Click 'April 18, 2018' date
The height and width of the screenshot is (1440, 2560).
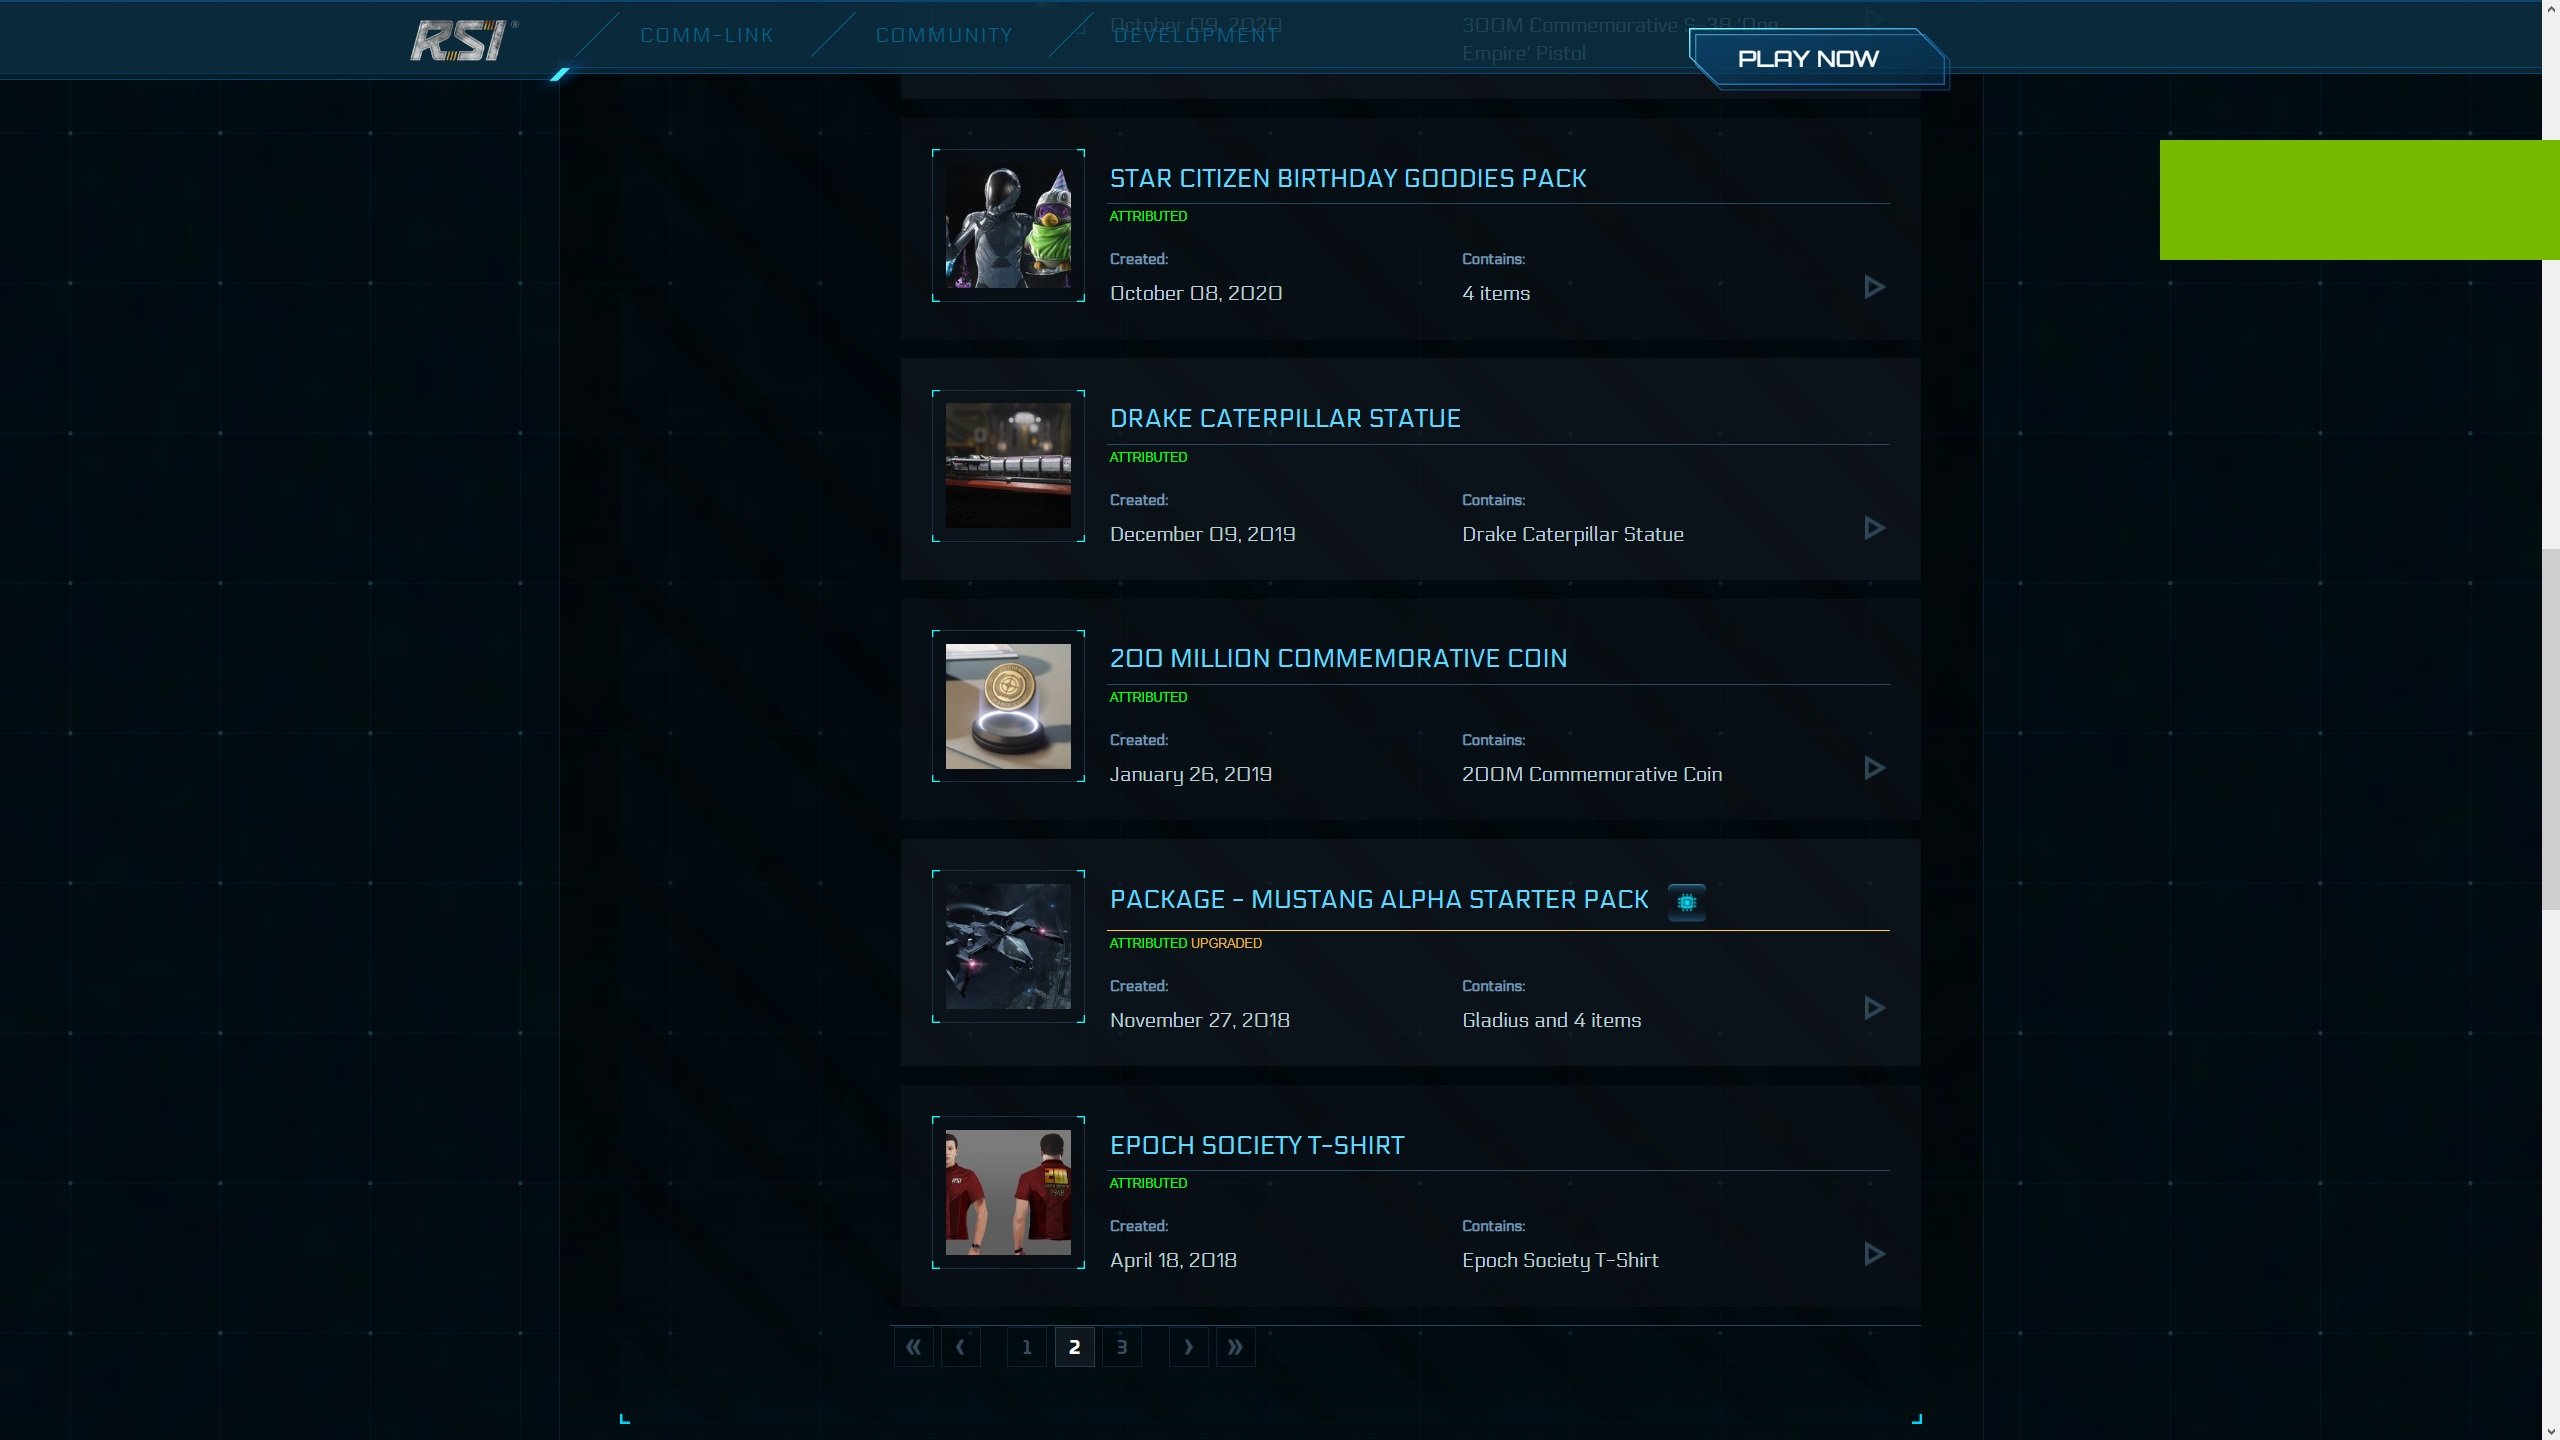(x=1173, y=1260)
